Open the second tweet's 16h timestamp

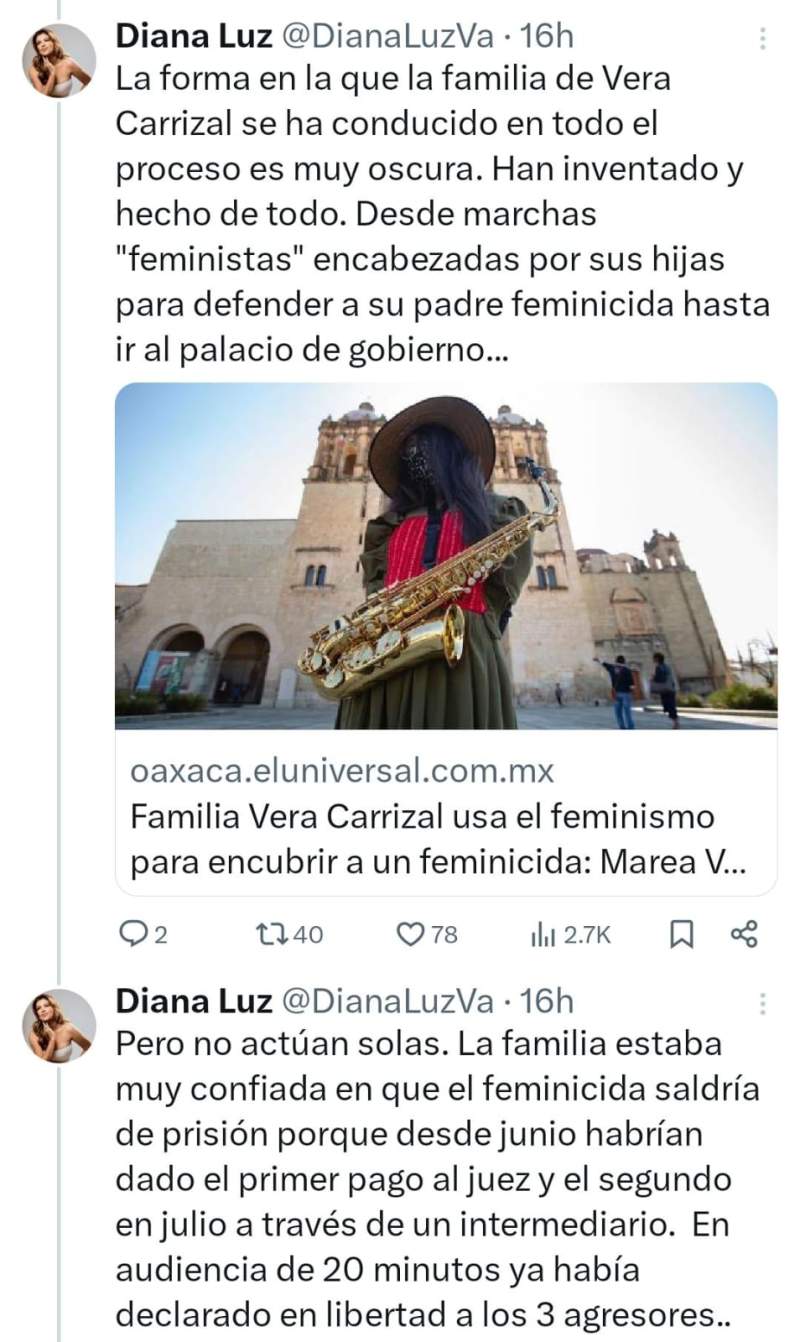[548, 1001]
